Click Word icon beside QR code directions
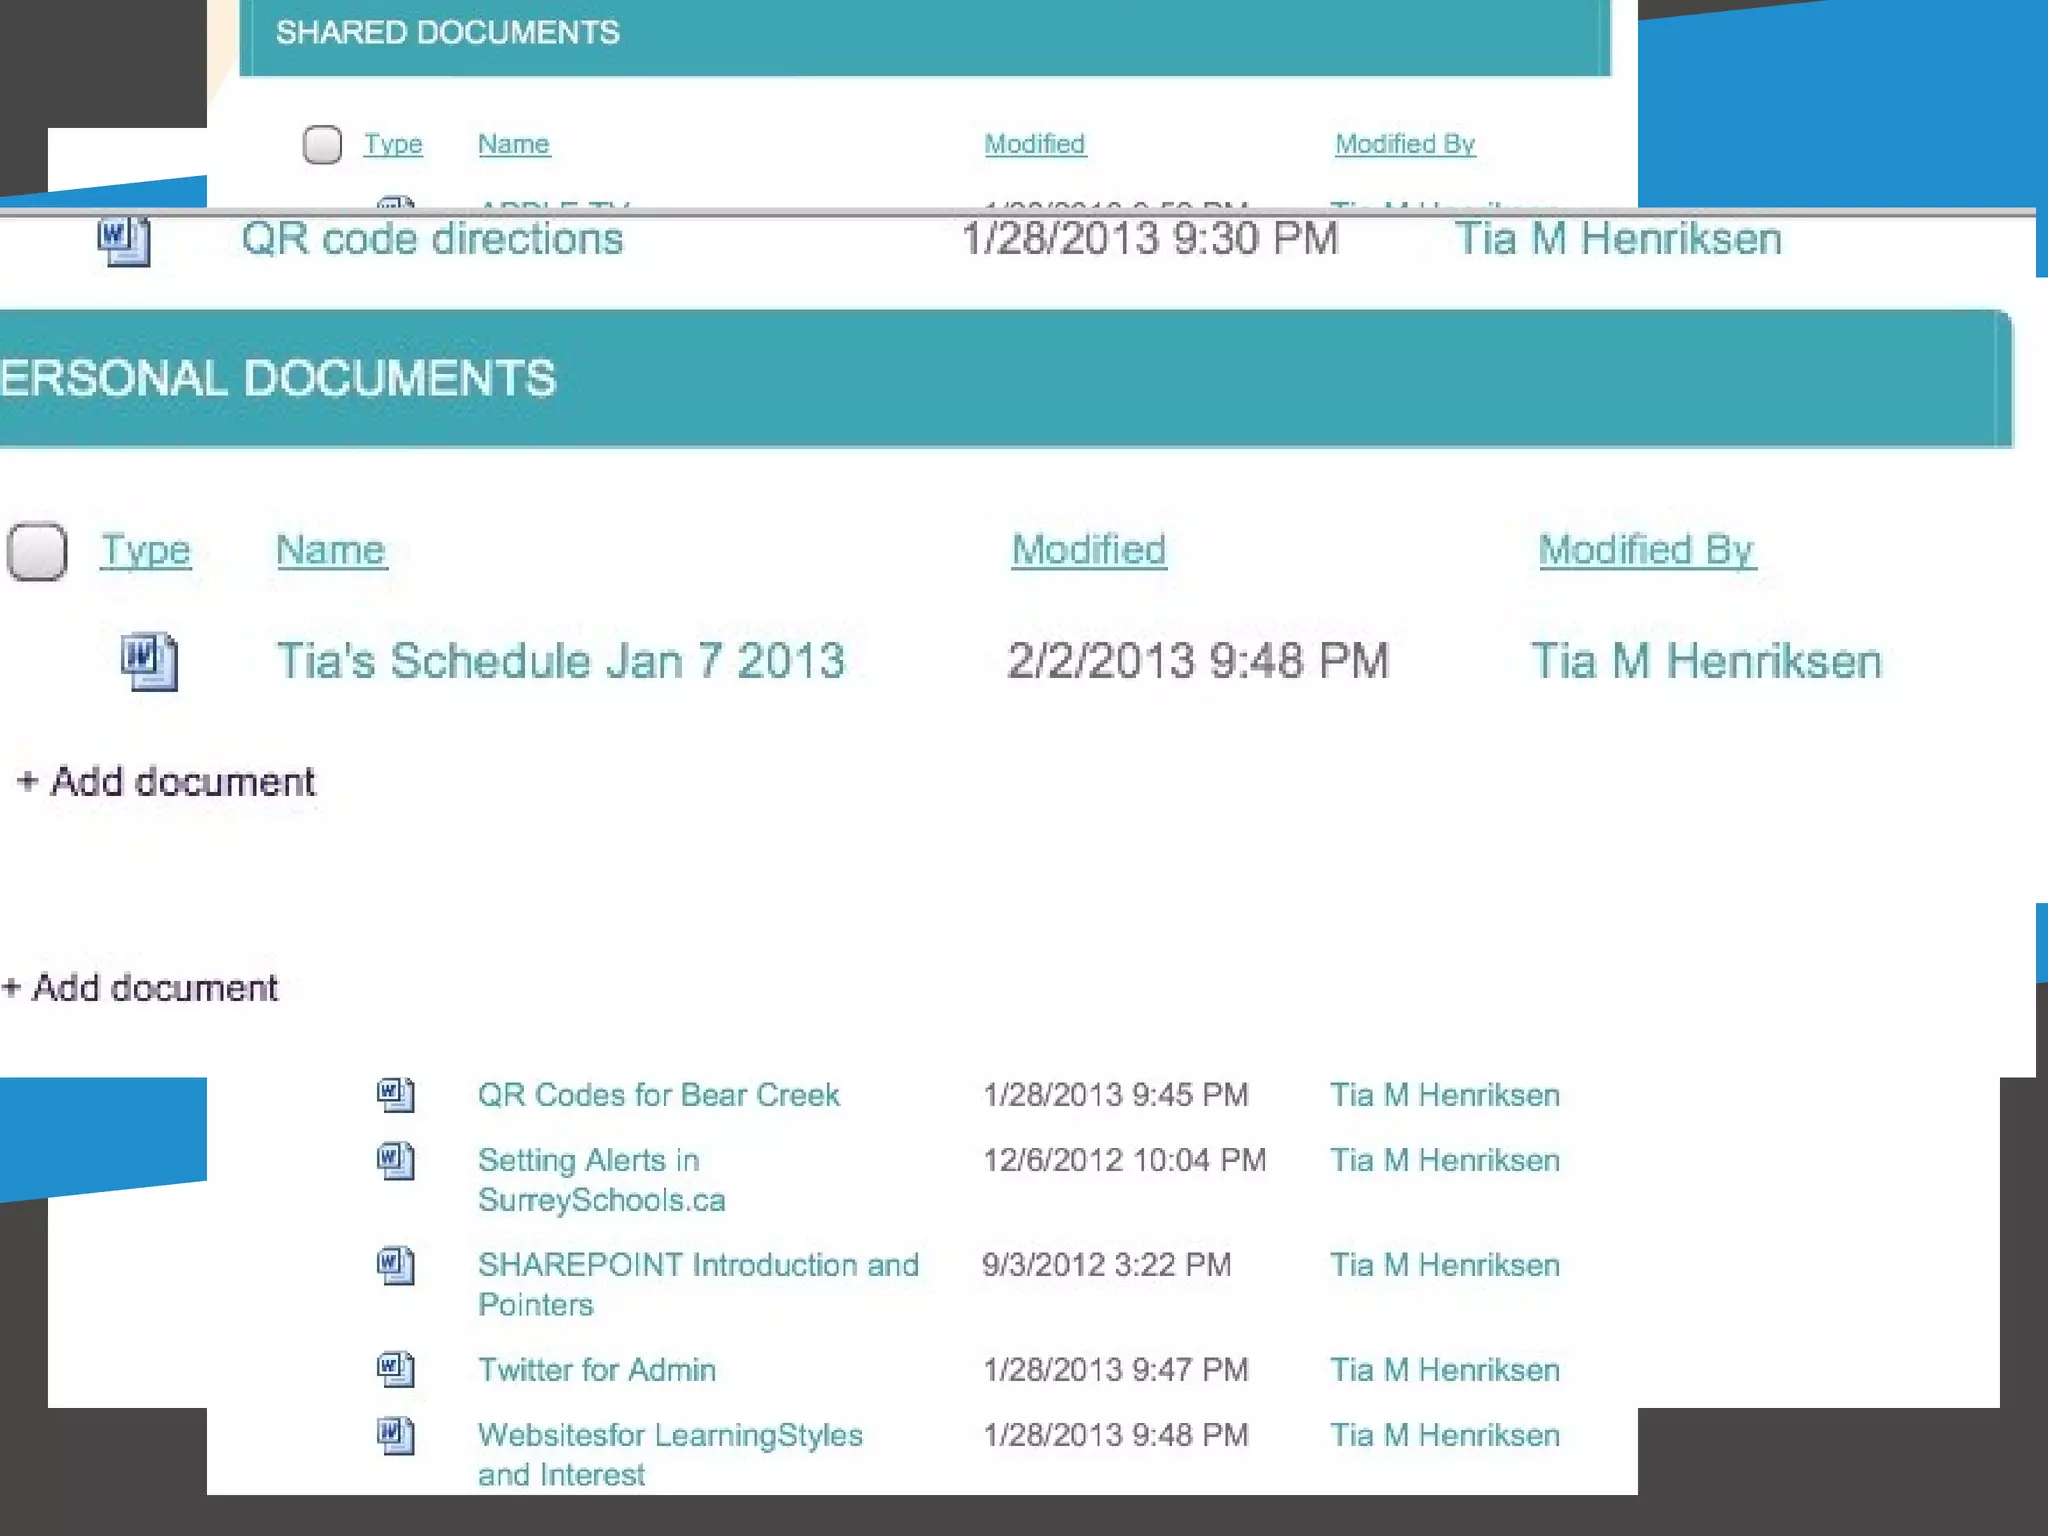2048x1536 pixels. coord(124,241)
